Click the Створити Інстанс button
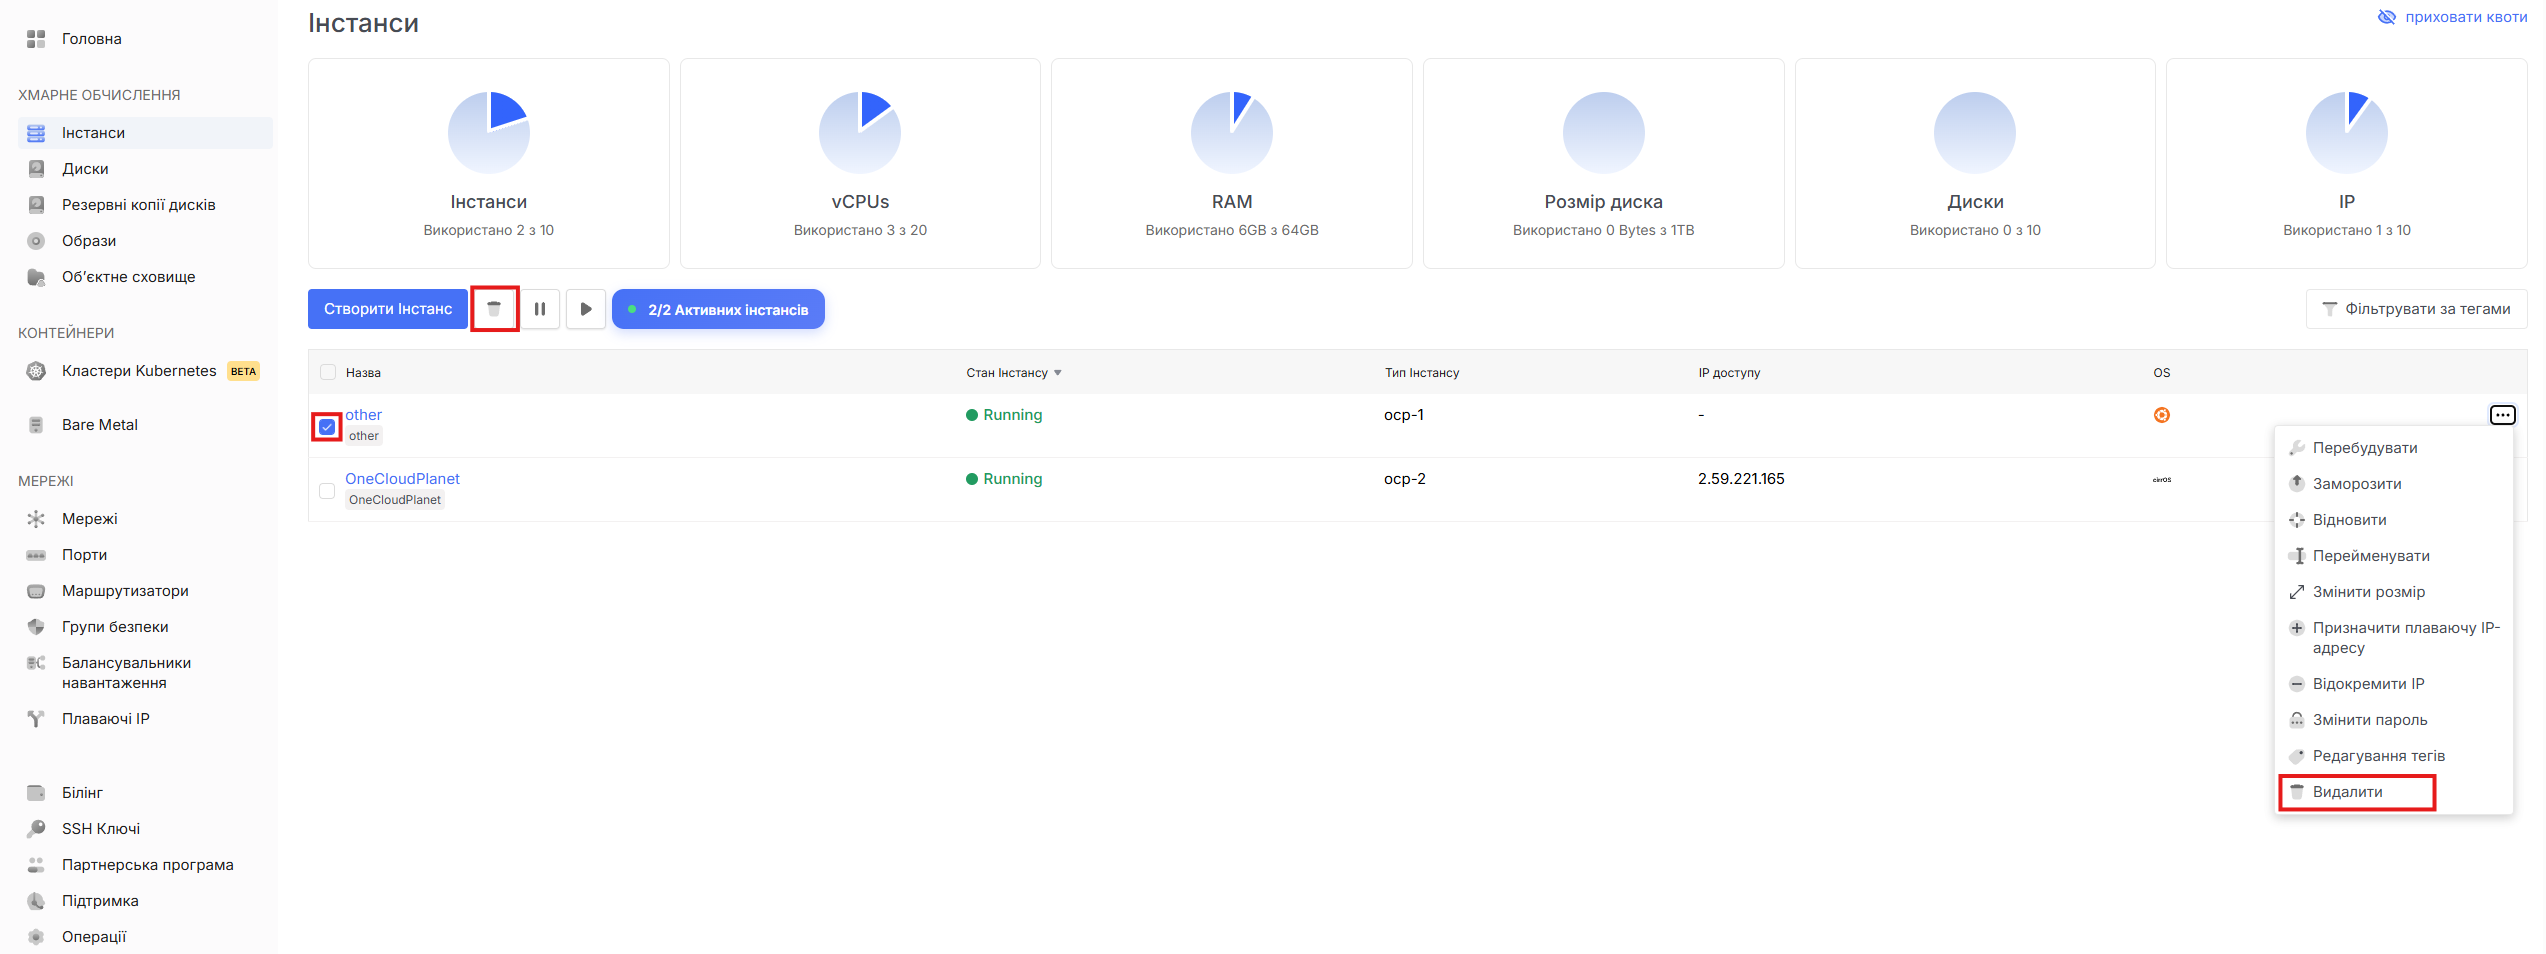 [x=388, y=309]
